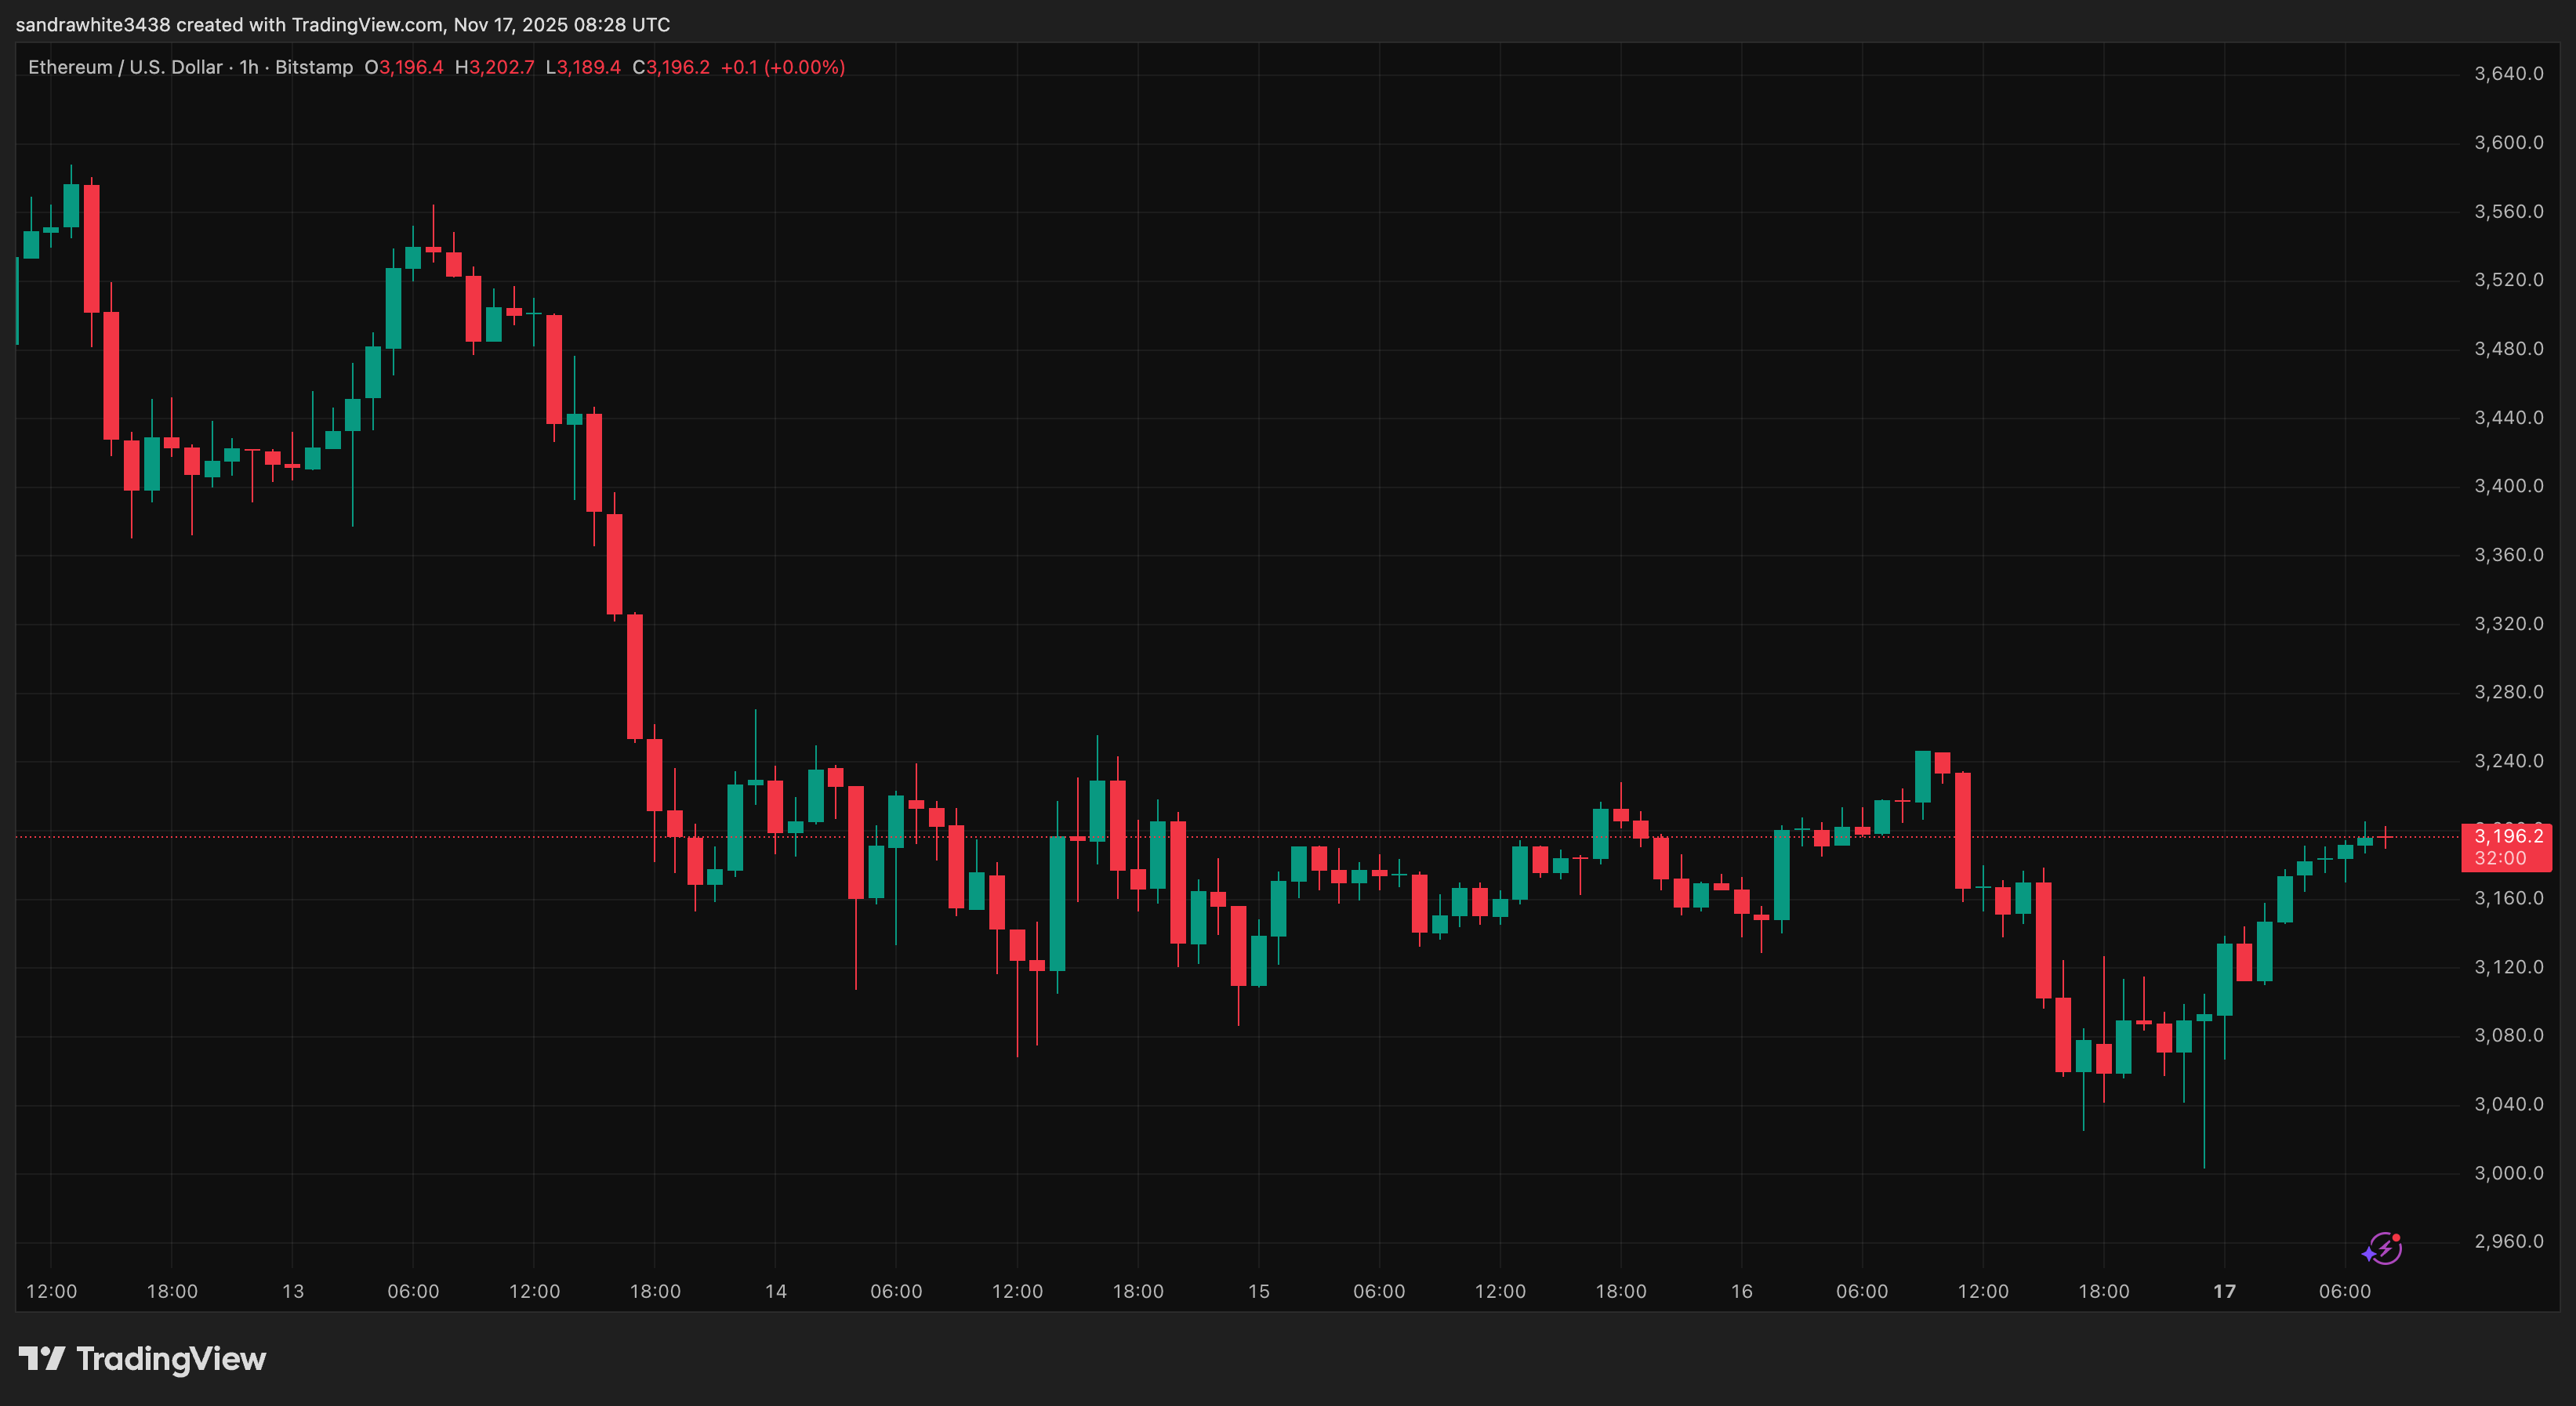Toggle the percent change value (+0.00%)

[806, 67]
